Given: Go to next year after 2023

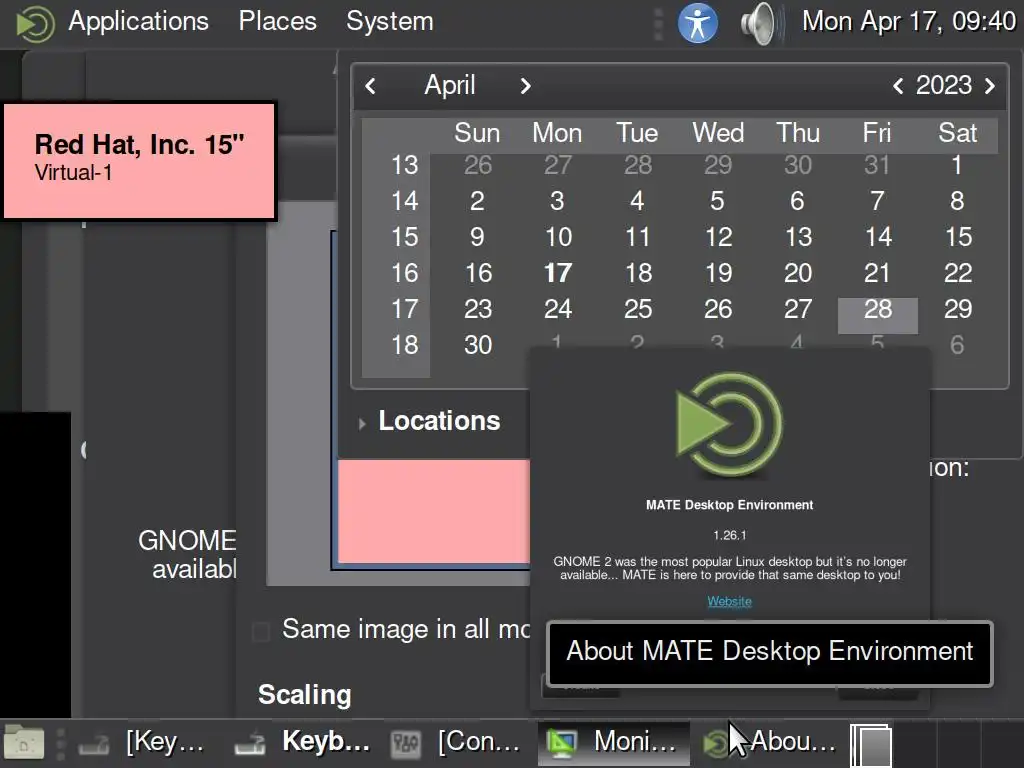Looking at the screenshot, I should click(989, 86).
